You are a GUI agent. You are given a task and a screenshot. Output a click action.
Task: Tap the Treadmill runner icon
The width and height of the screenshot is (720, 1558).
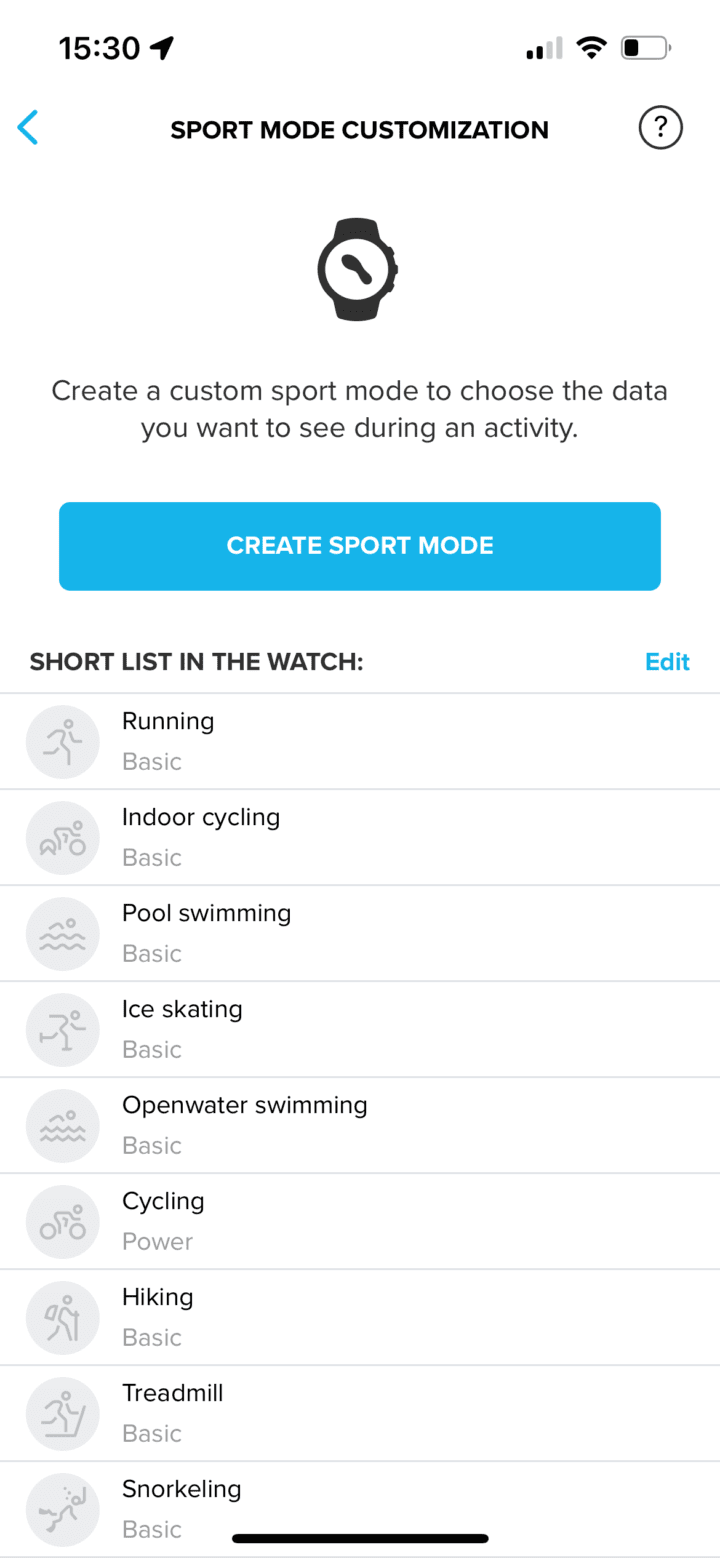tap(62, 1413)
